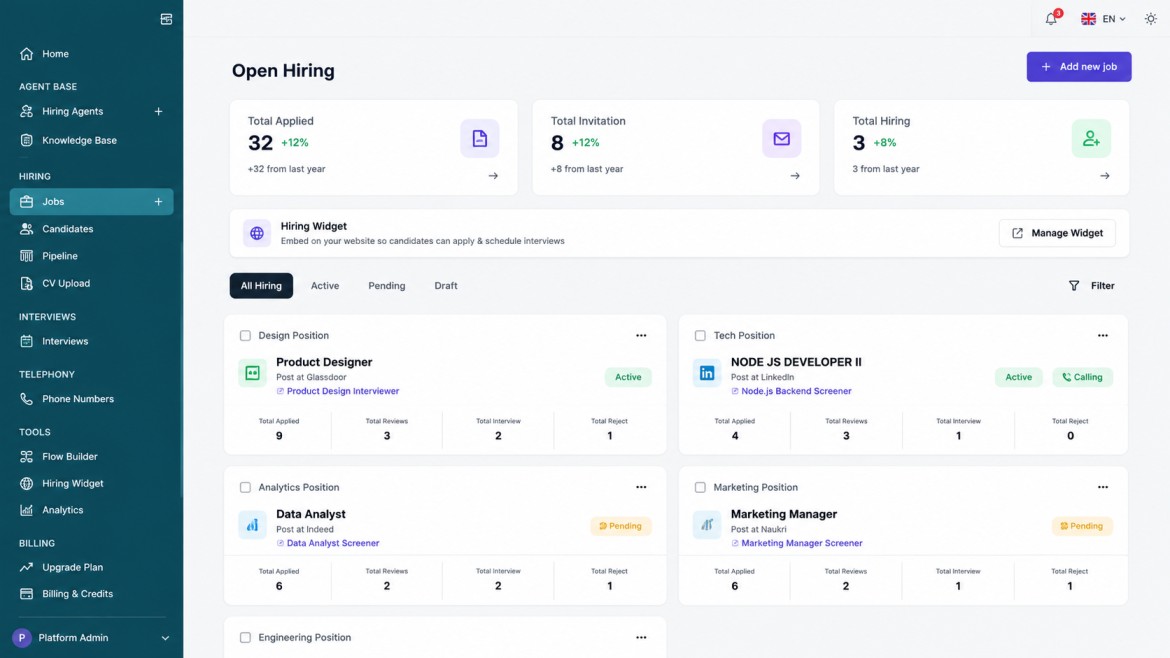Select the Marketing Position checkbox
This screenshot has width=1170, height=658.
700,487
